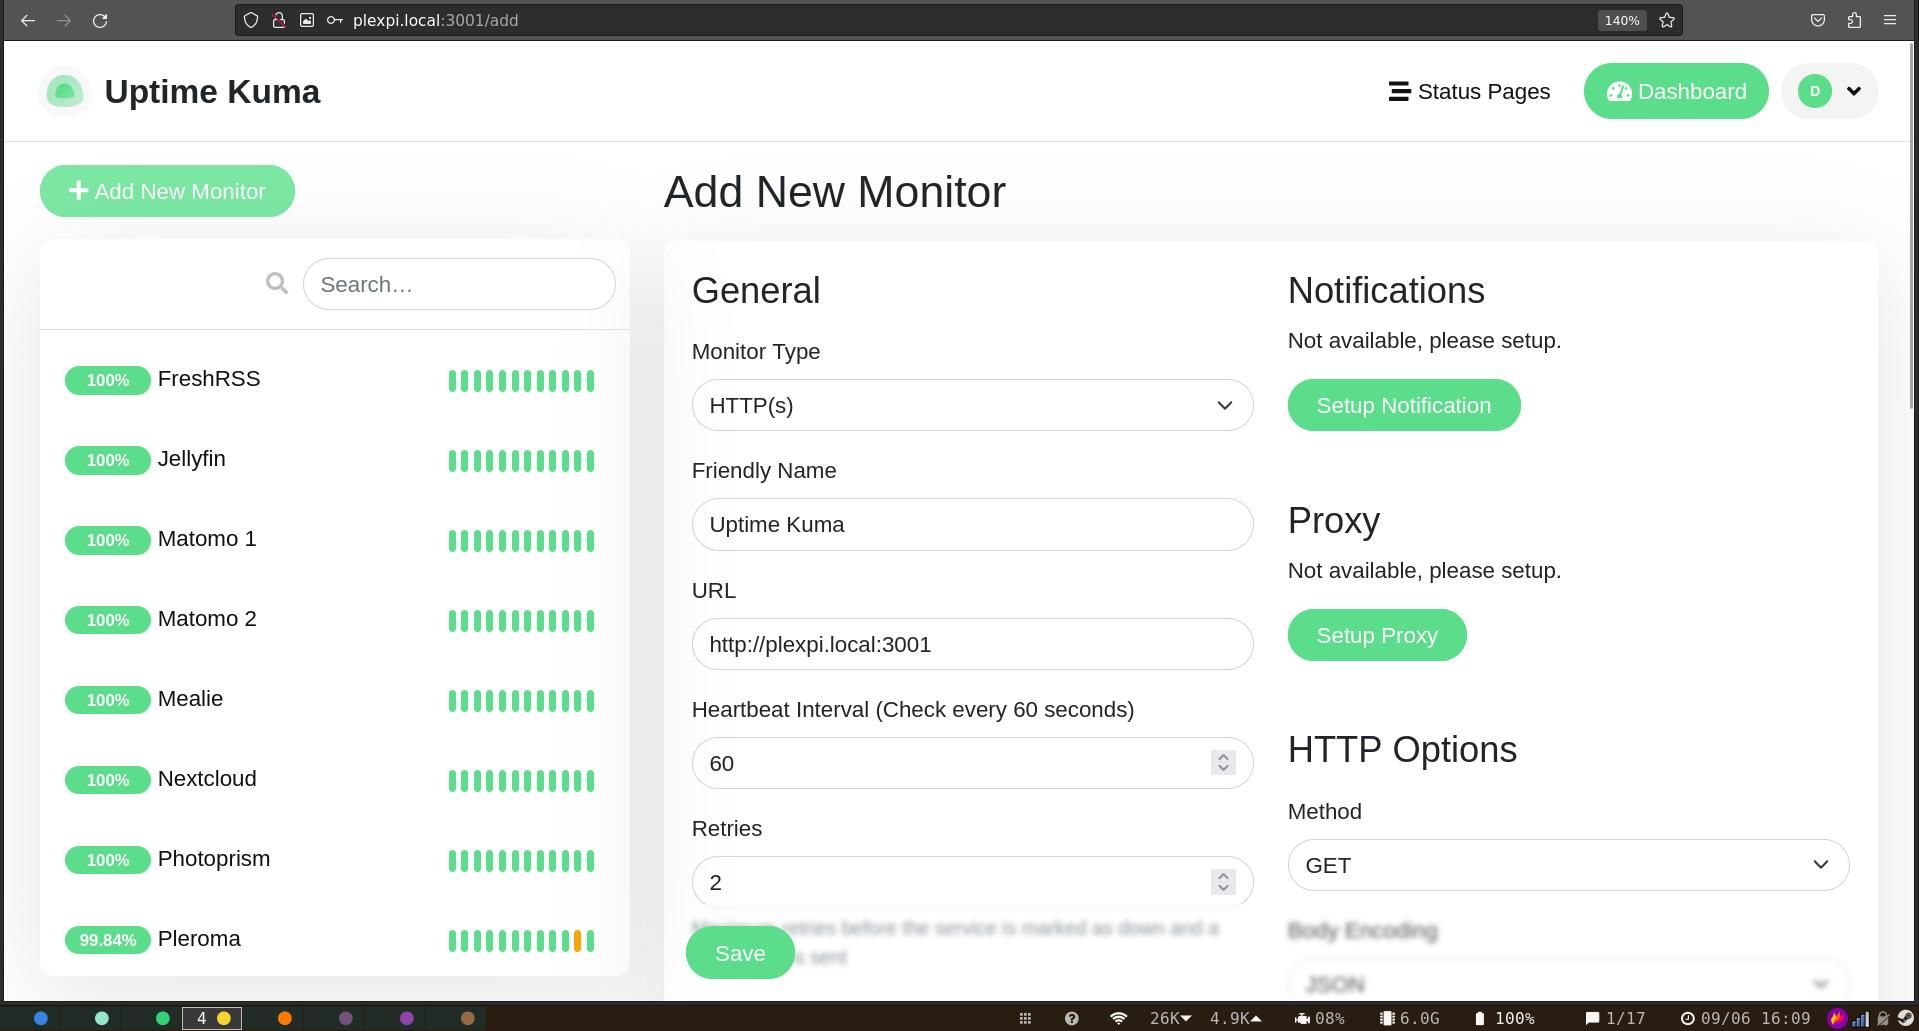
Task: Click the Friendly Name input field
Action: click(x=972, y=524)
